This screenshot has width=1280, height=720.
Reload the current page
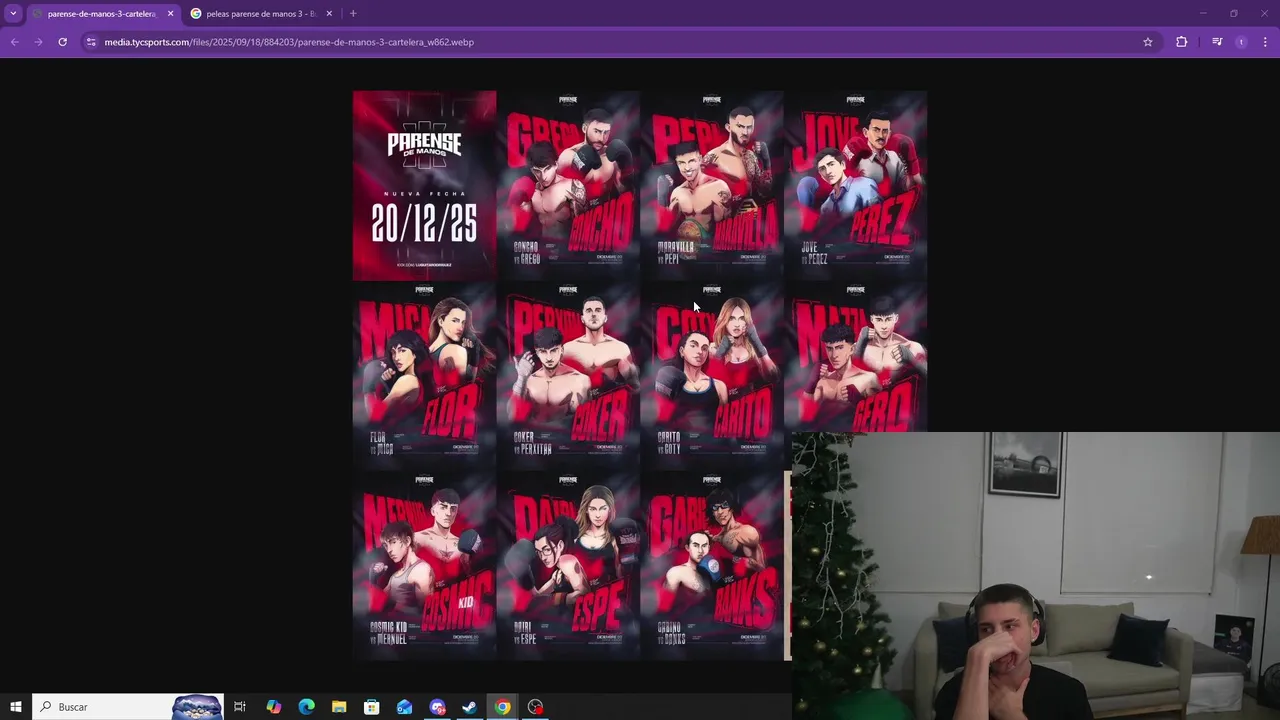tap(62, 42)
